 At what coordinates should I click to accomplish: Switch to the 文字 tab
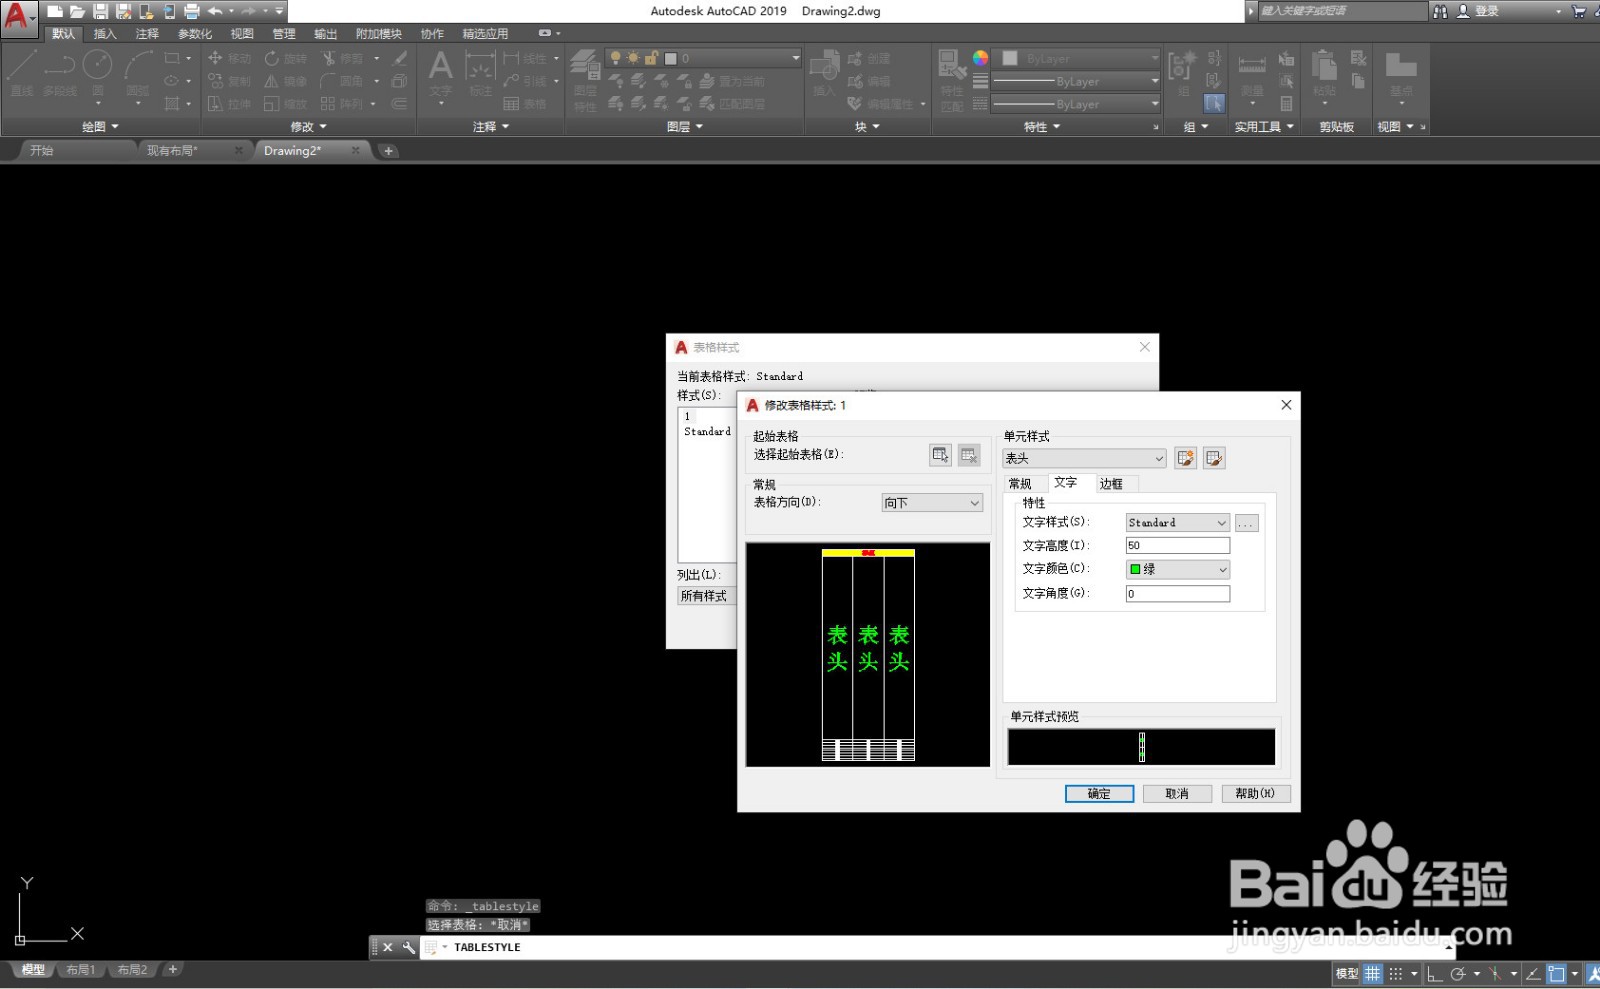1066,482
